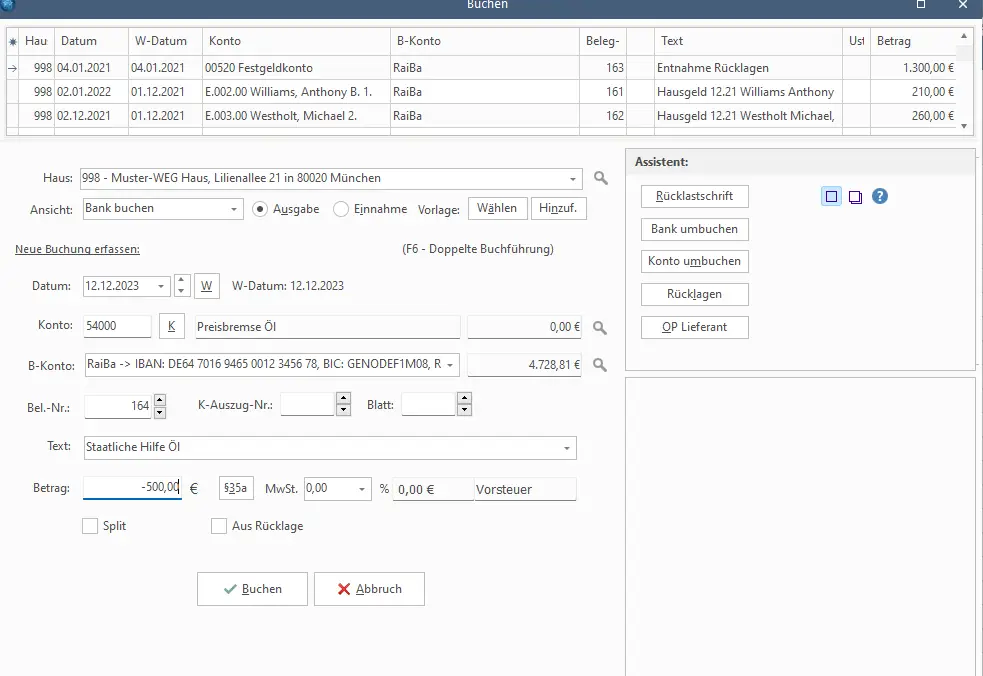This screenshot has height=676, width=983.
Task: Click the 1.300,00 € amount cell
Action: (913, 68)
